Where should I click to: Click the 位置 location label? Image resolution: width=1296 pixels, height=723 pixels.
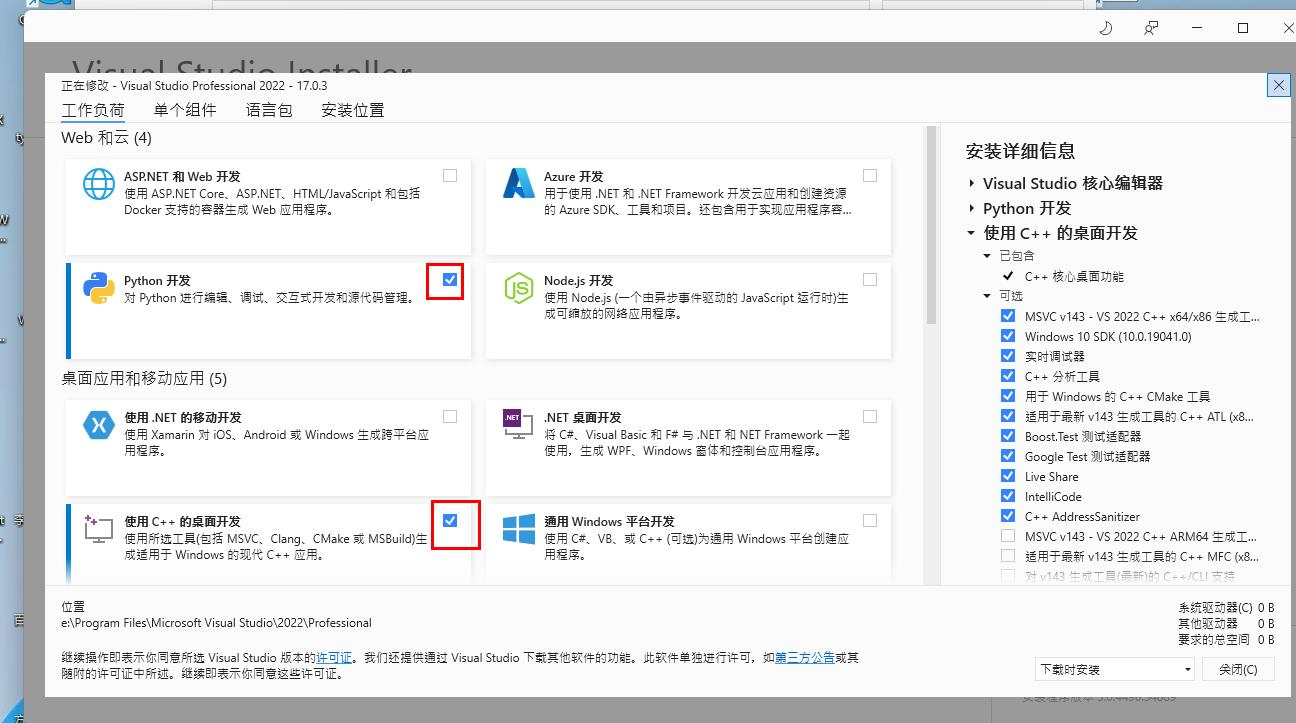pyautogui.click(x=73, y=607)
